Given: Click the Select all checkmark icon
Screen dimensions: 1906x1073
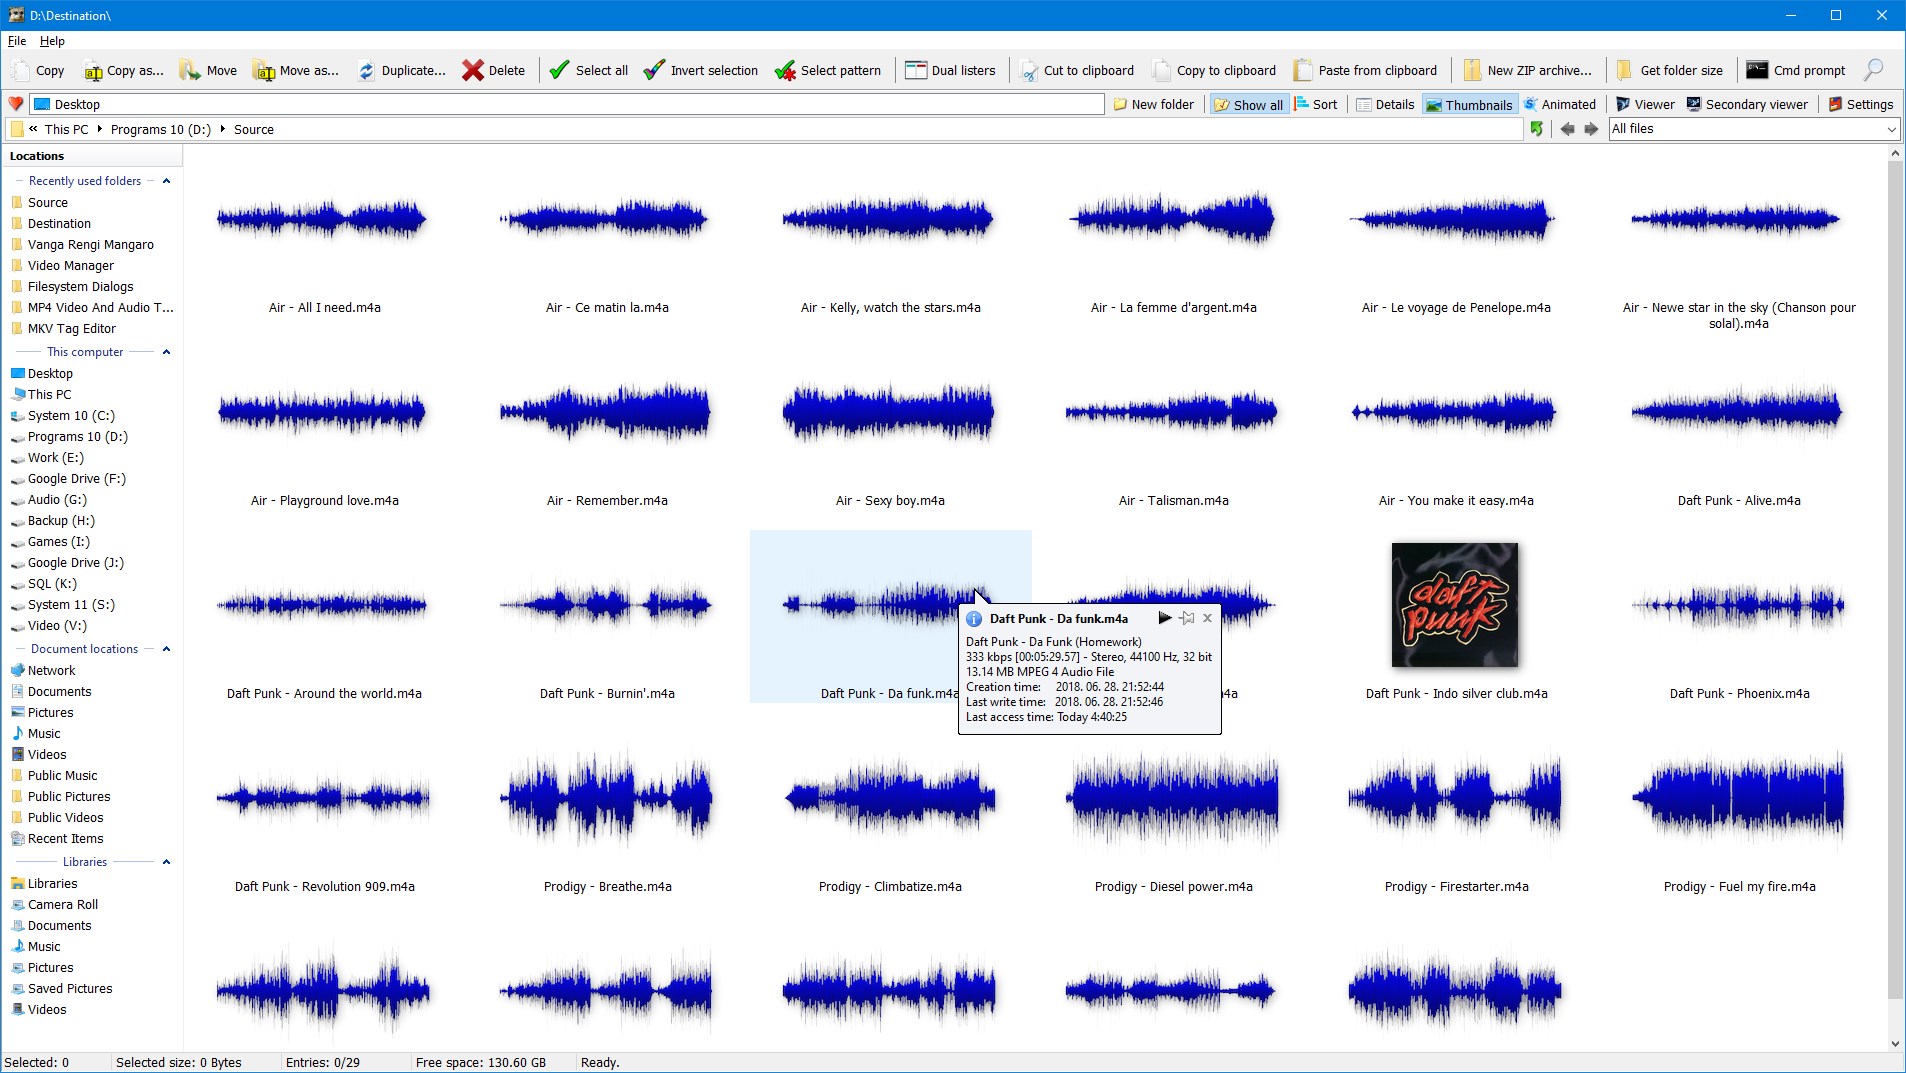Looking at the screenshot, I should tap(559, 70).
